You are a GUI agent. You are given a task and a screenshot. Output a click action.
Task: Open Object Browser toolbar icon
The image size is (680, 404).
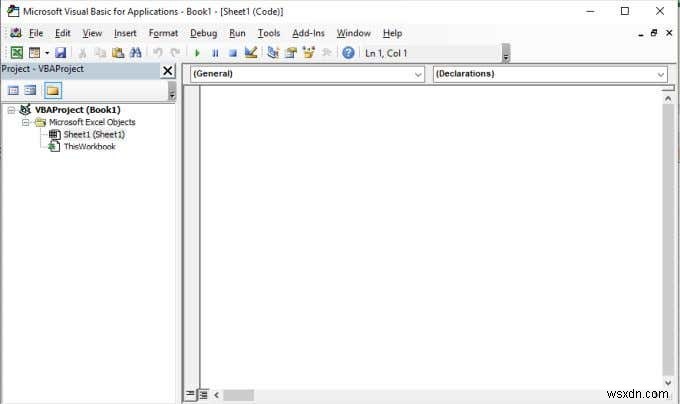click(309, 53)
